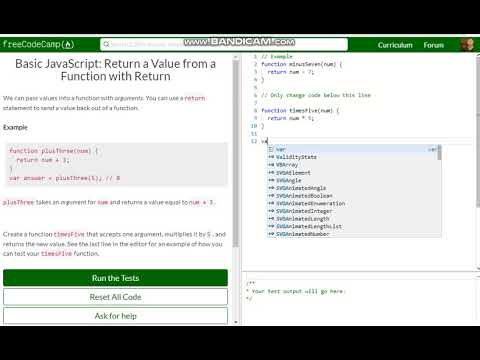Click the 'return num - 7;' code line
480x360 pixels.
(291, 72)
